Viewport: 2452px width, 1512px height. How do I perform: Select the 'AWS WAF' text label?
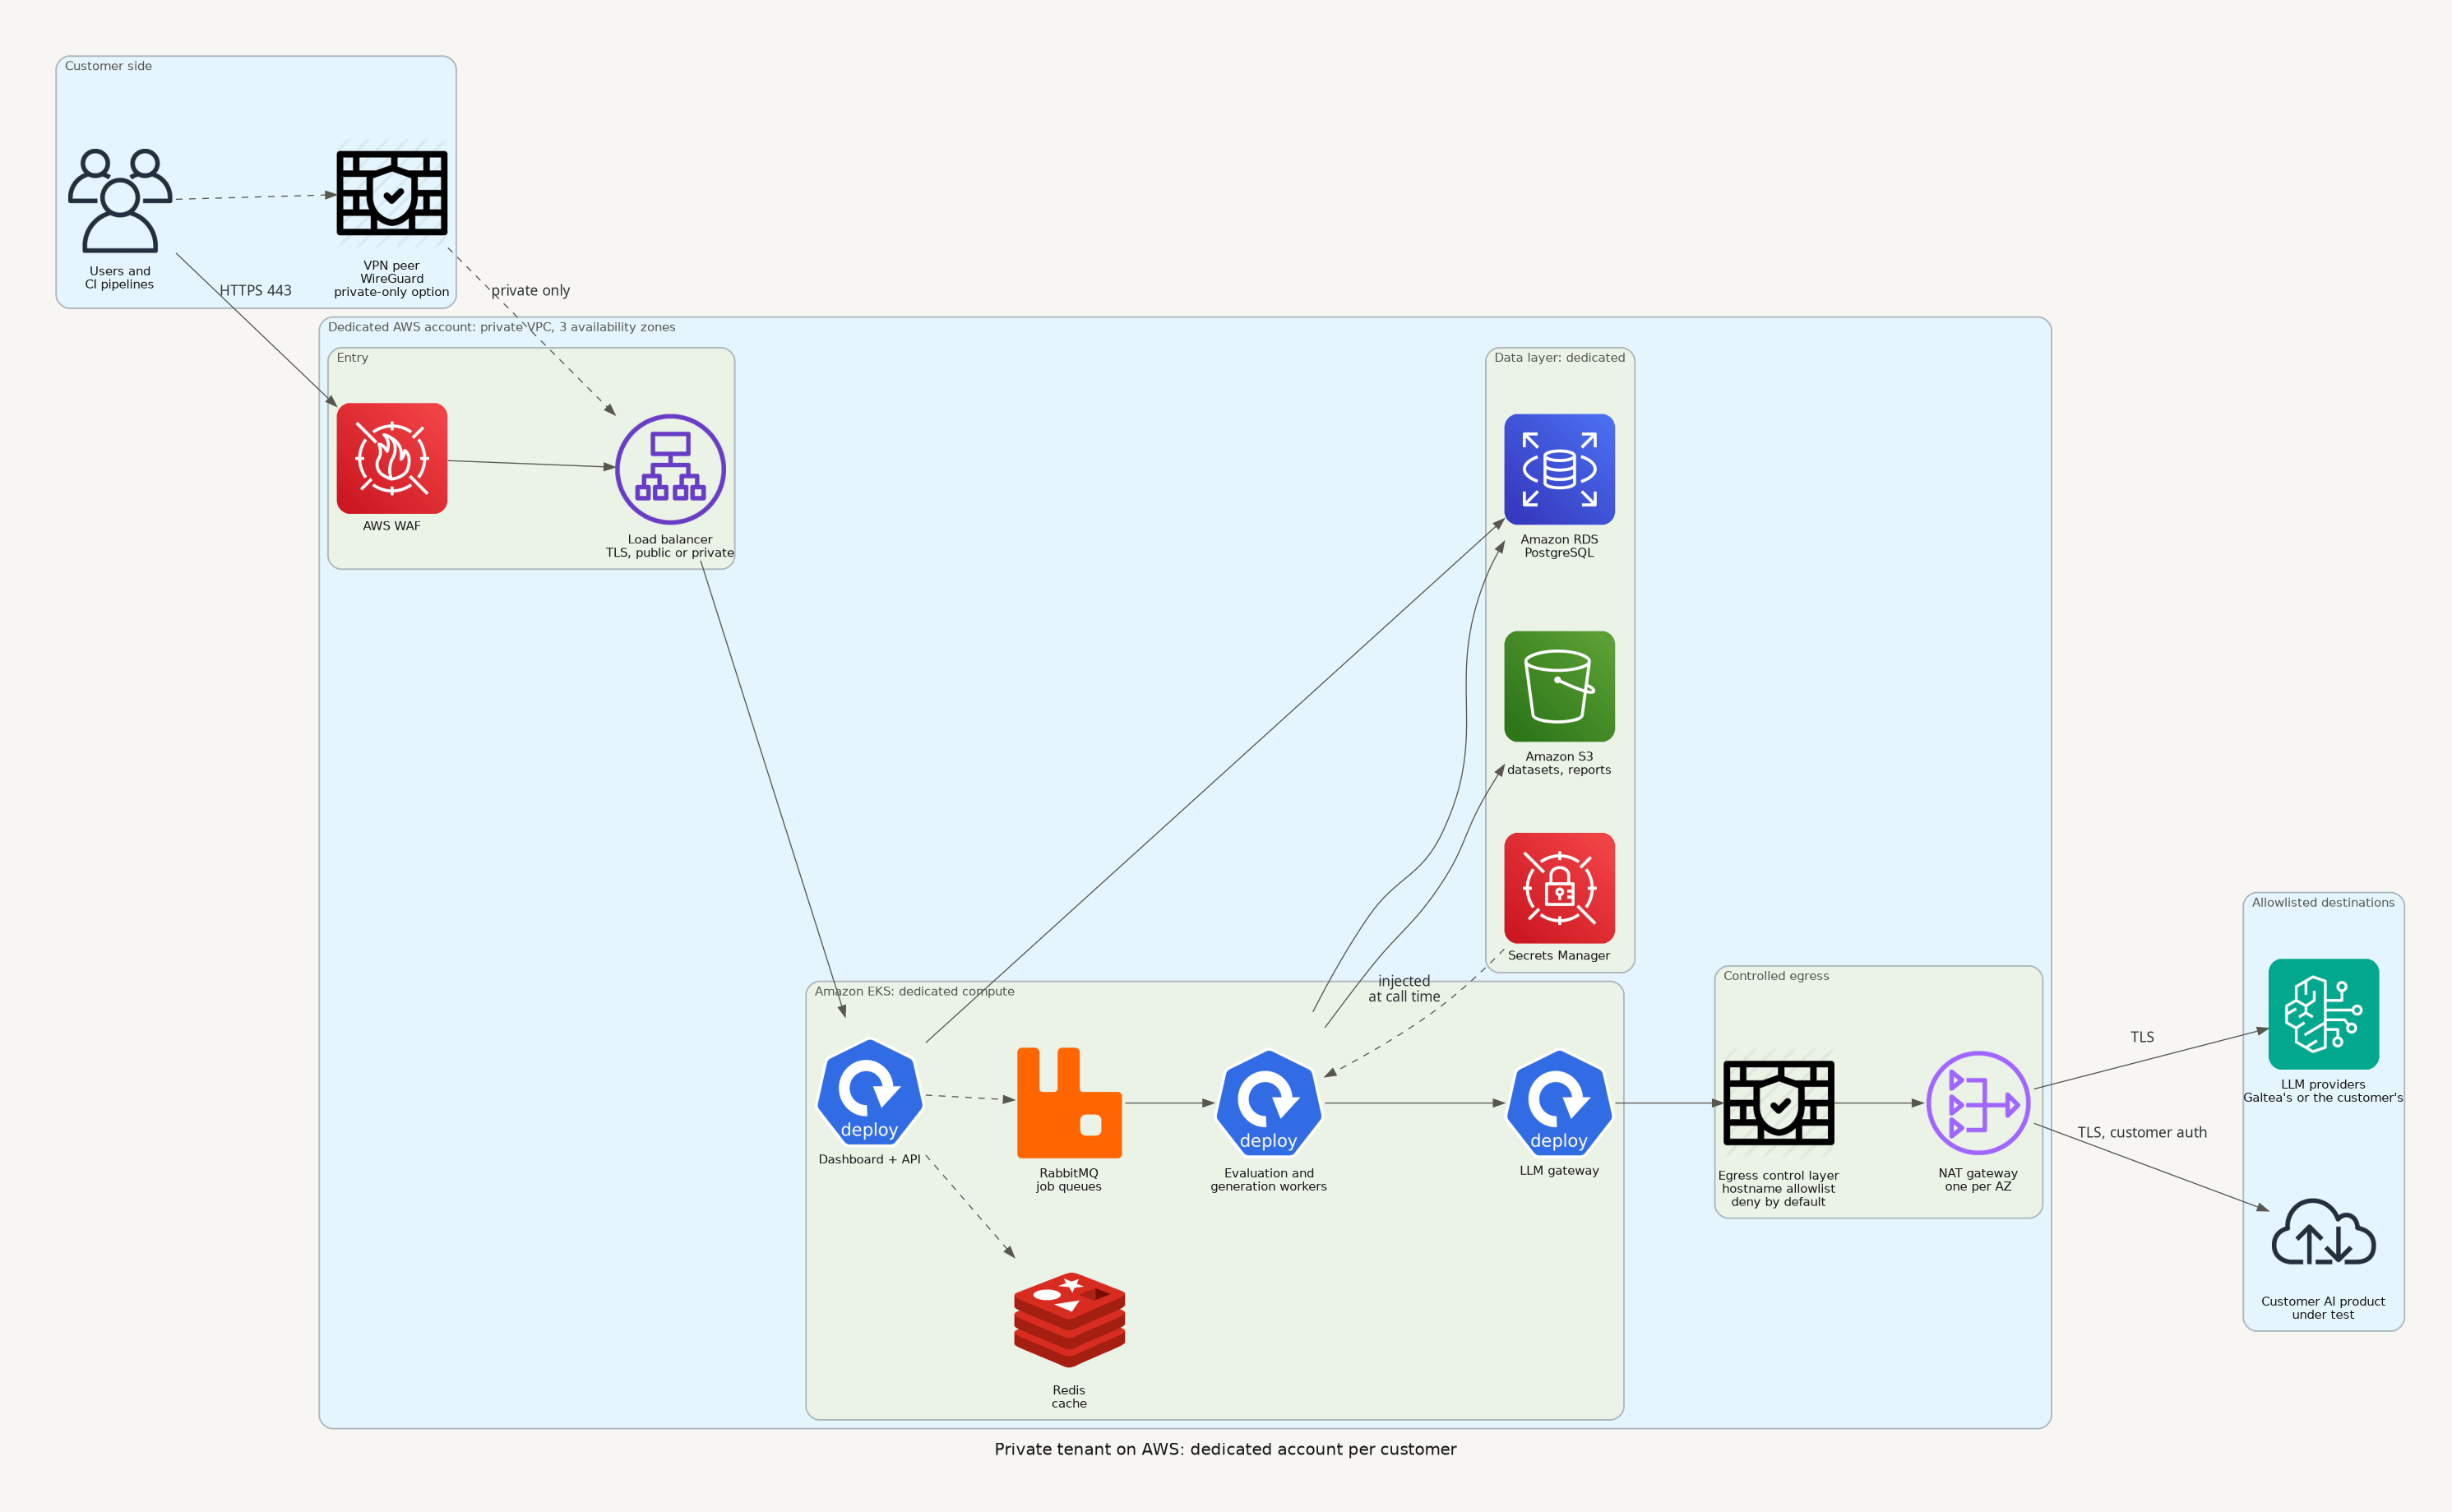point(391,526)
